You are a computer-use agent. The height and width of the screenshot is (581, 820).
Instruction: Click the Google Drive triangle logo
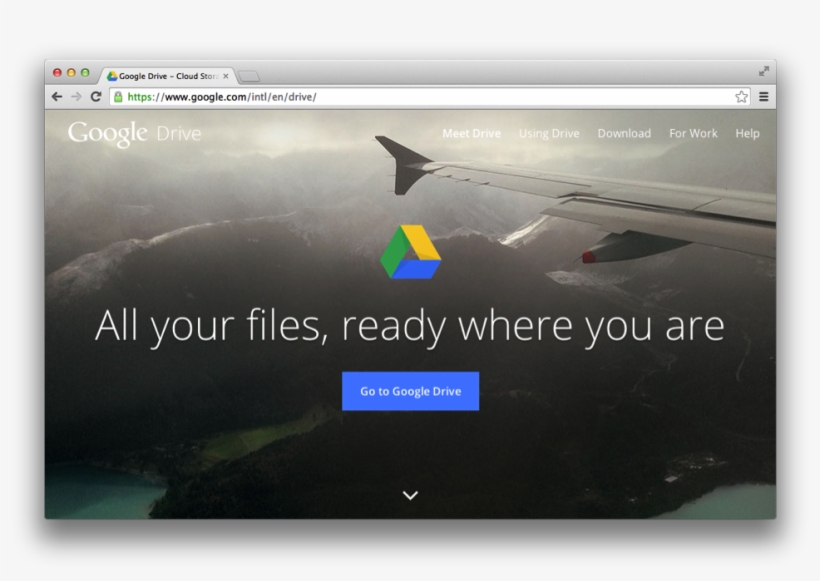click(x=410, y=252)
